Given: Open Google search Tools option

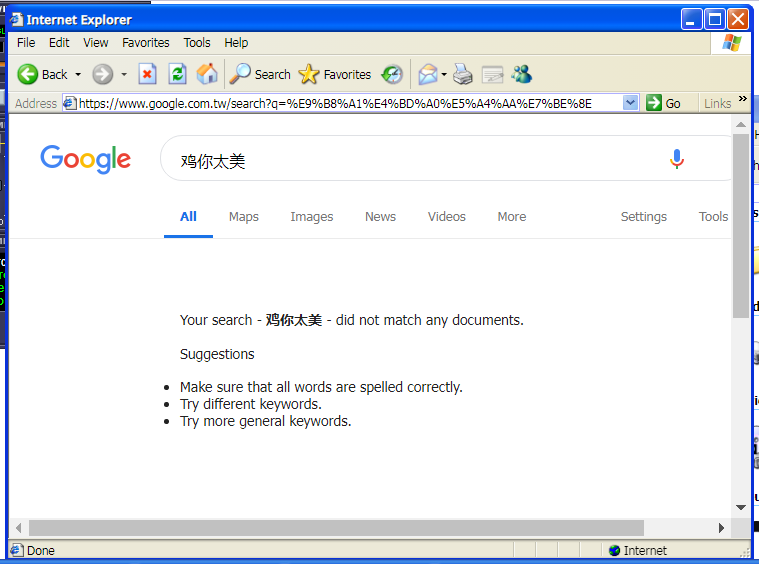Looking at the screenshot, I should coord(713,217).
